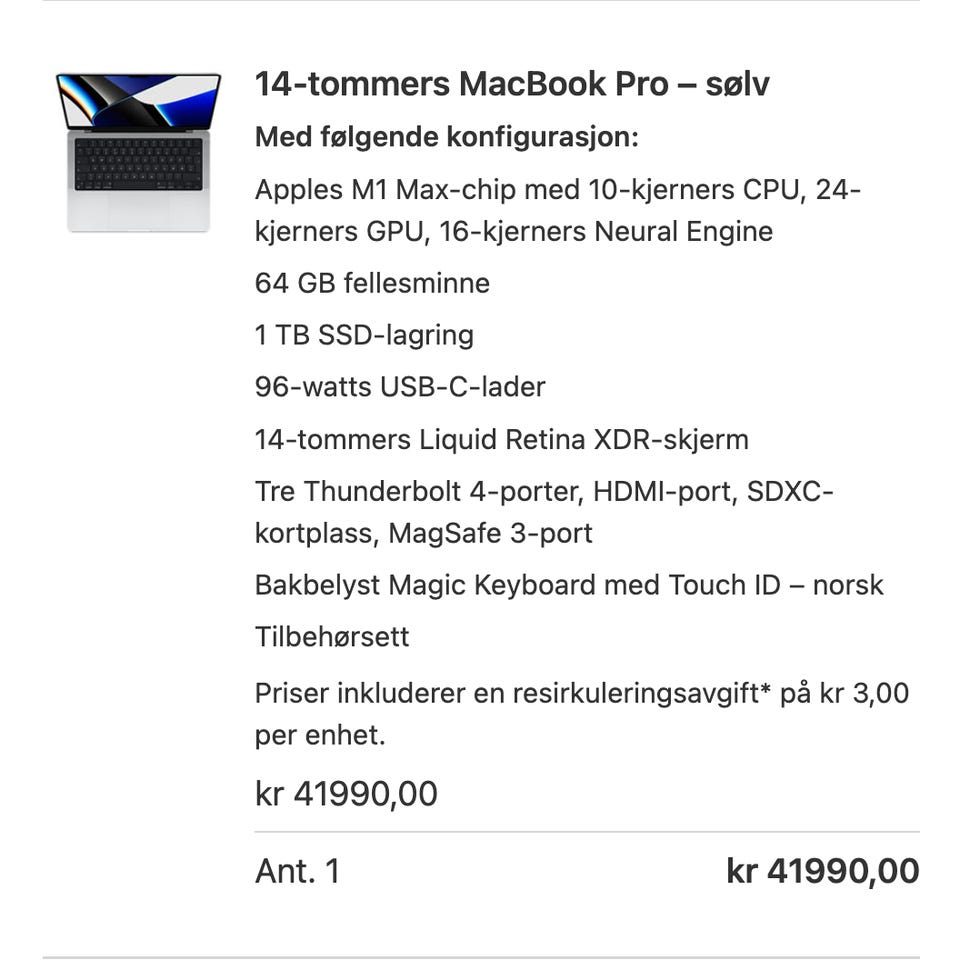Click the 'Tilbehørsett' item

(x=332, y=637)
